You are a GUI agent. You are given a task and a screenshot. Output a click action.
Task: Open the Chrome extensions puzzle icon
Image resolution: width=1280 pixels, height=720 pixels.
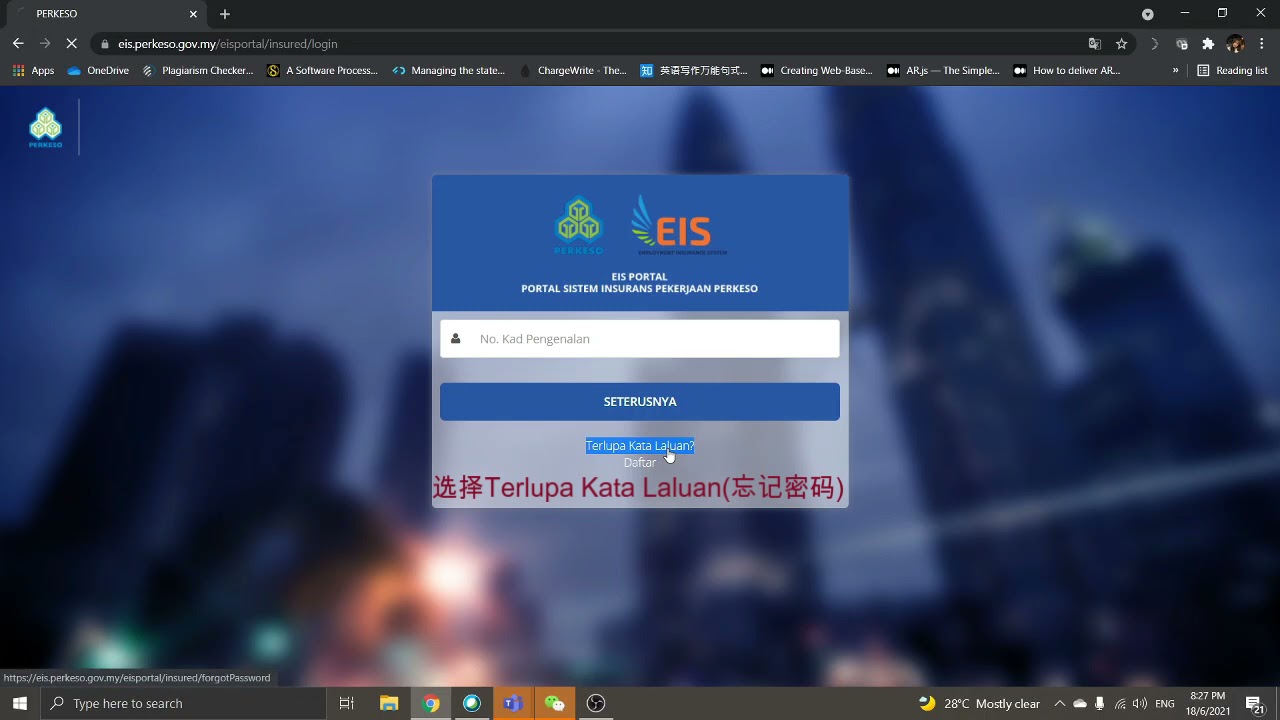pyautogui.click(x=1208, y=44)
